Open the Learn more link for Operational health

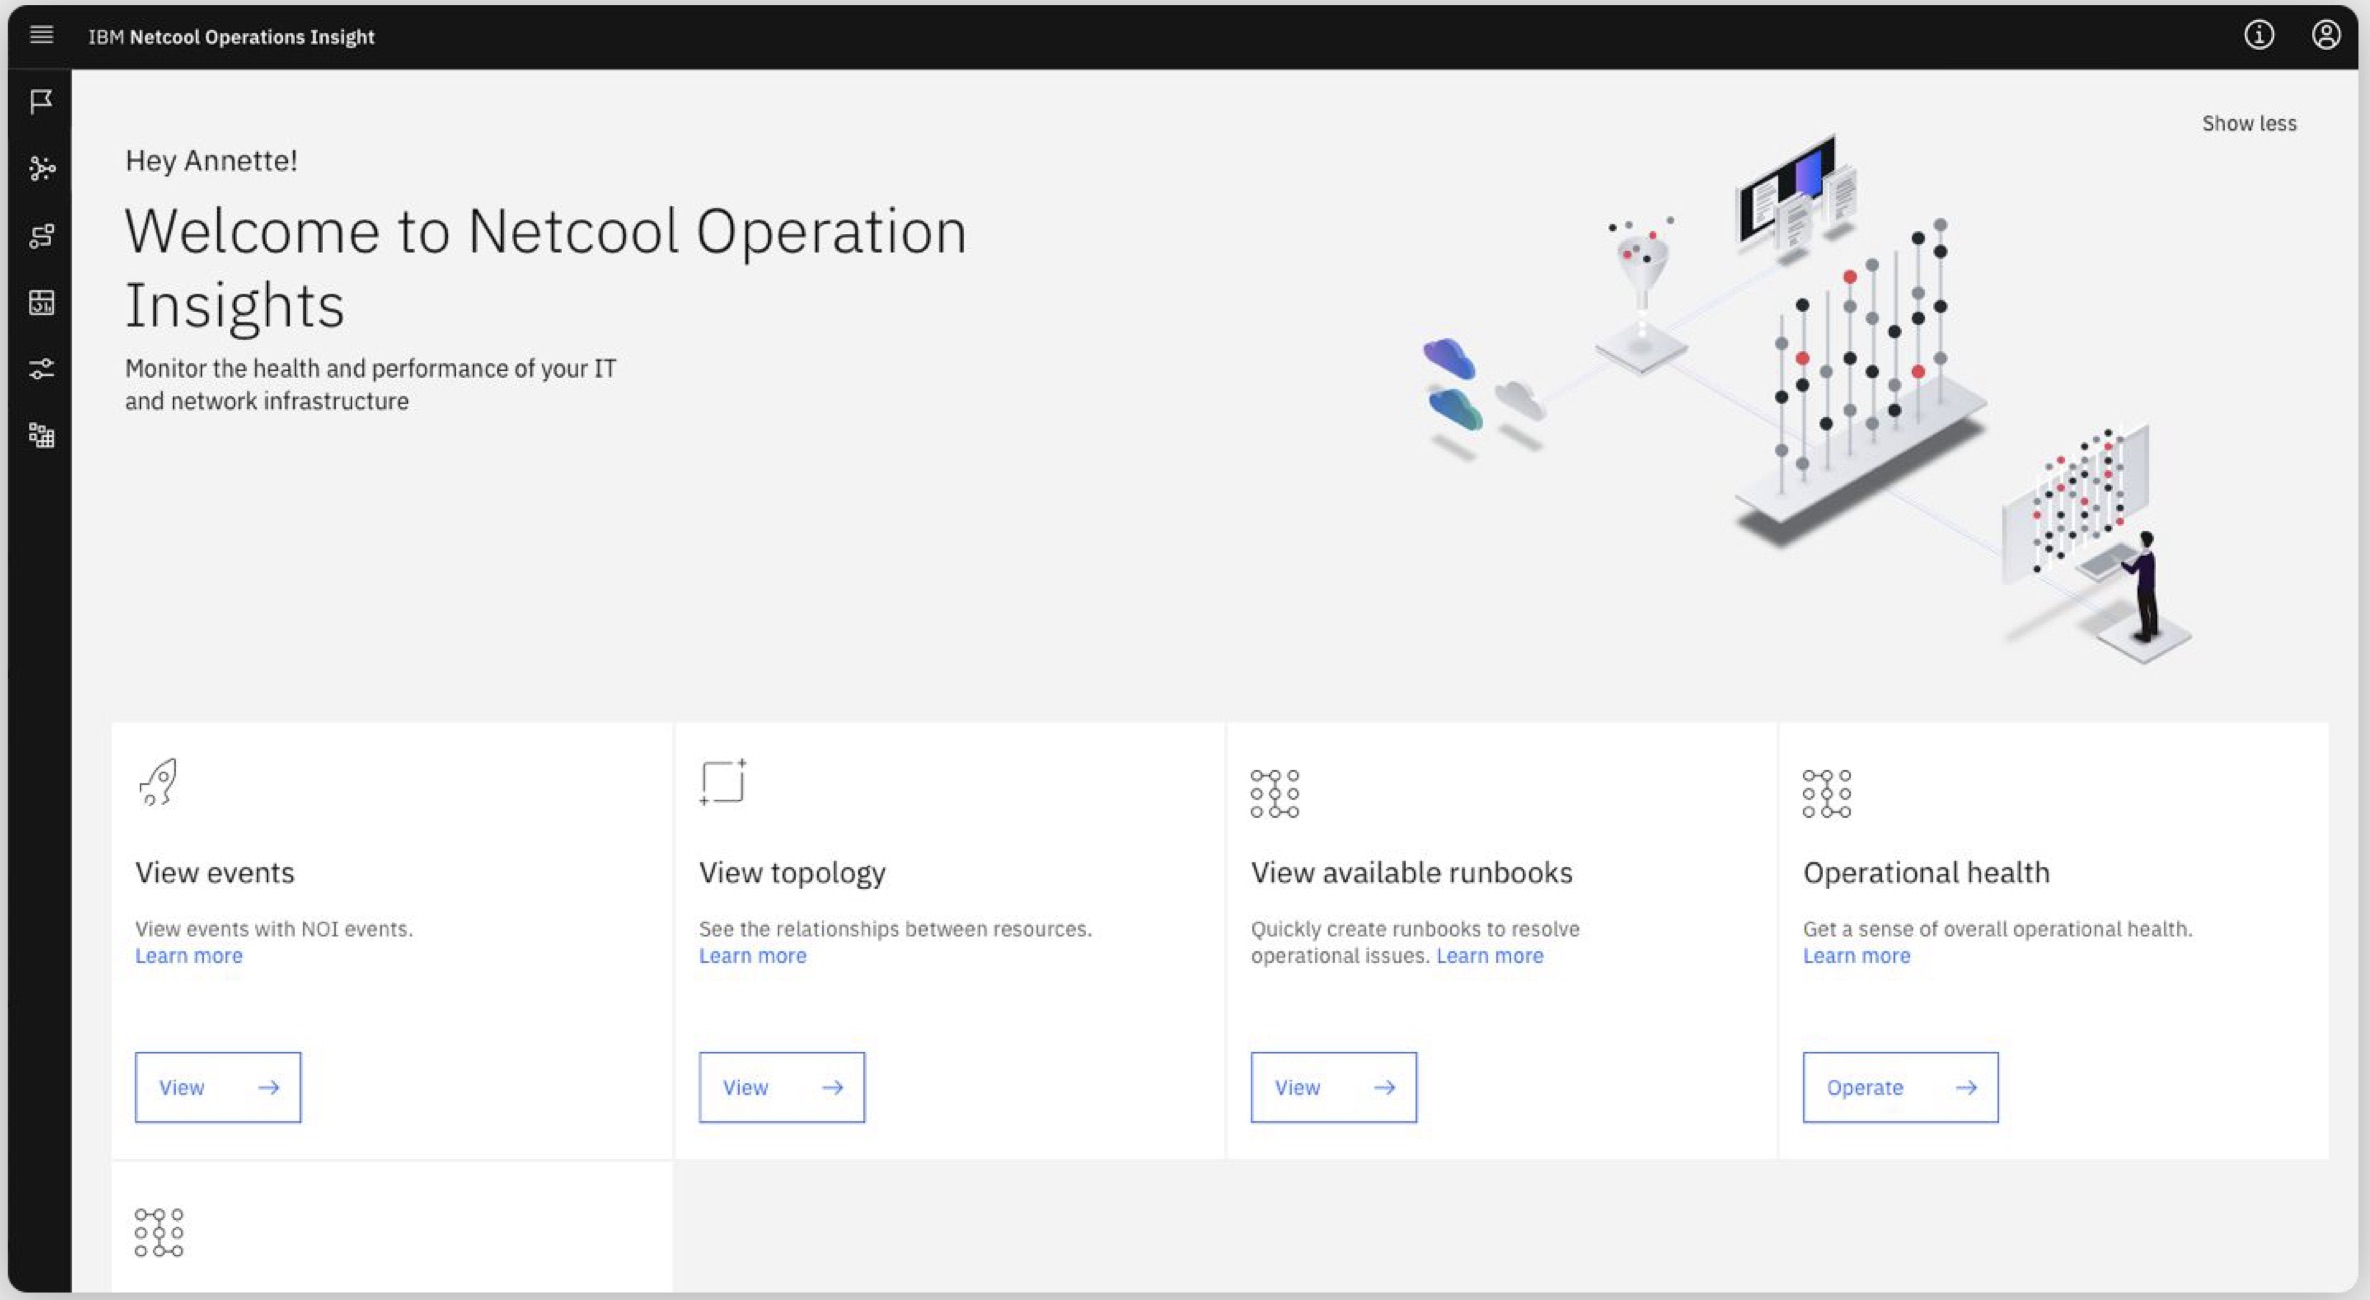click(1857, 956)
